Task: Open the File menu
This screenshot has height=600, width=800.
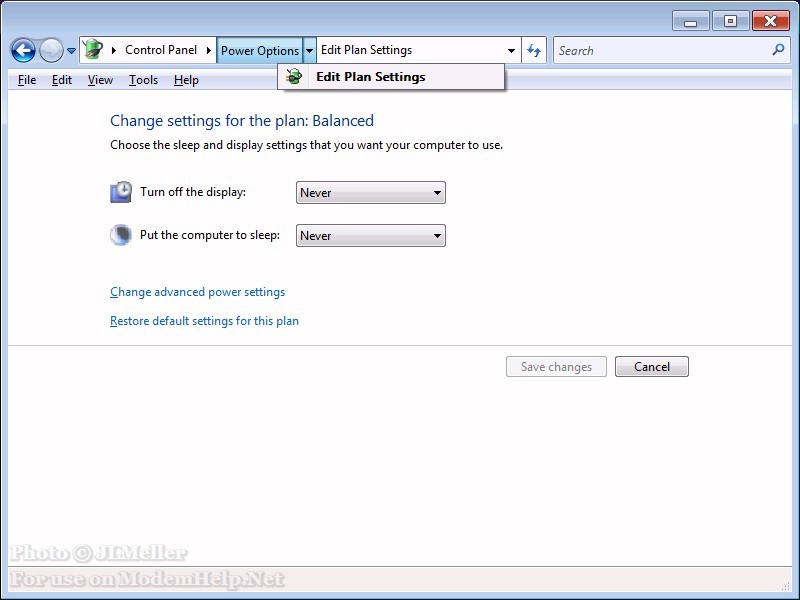Action: 27,80
